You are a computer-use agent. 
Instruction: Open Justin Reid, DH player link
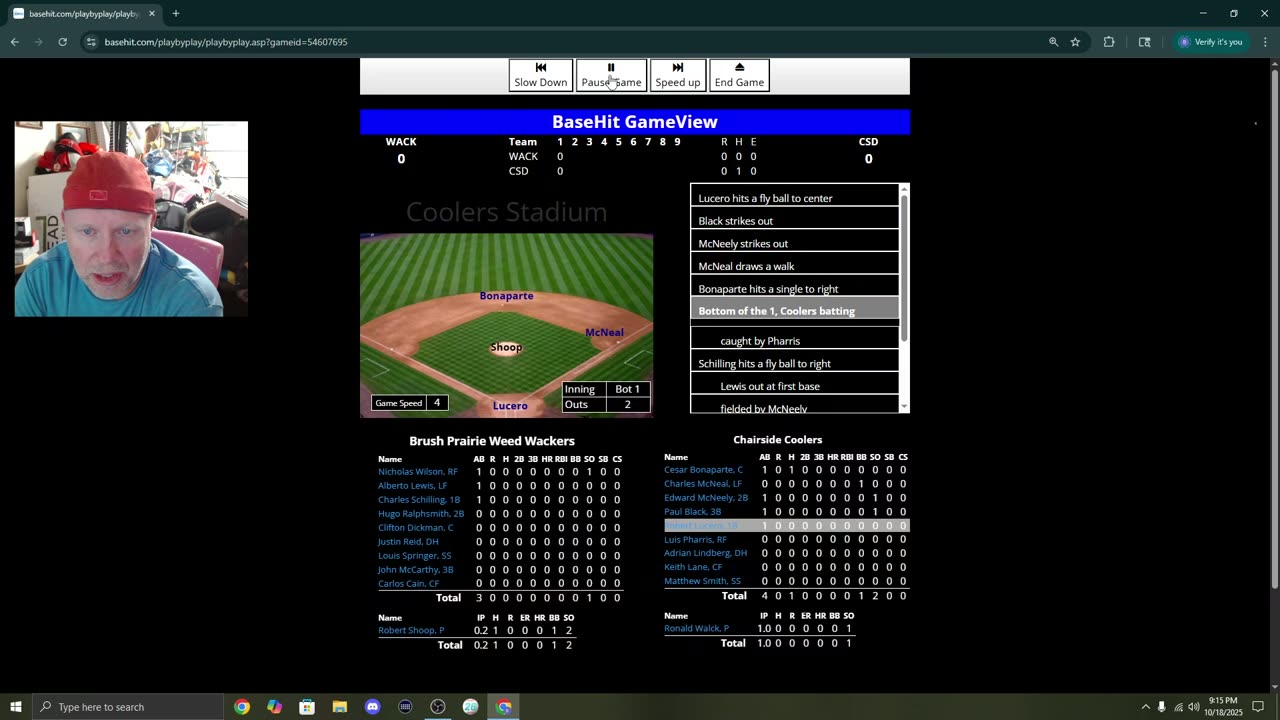(408, 542)
